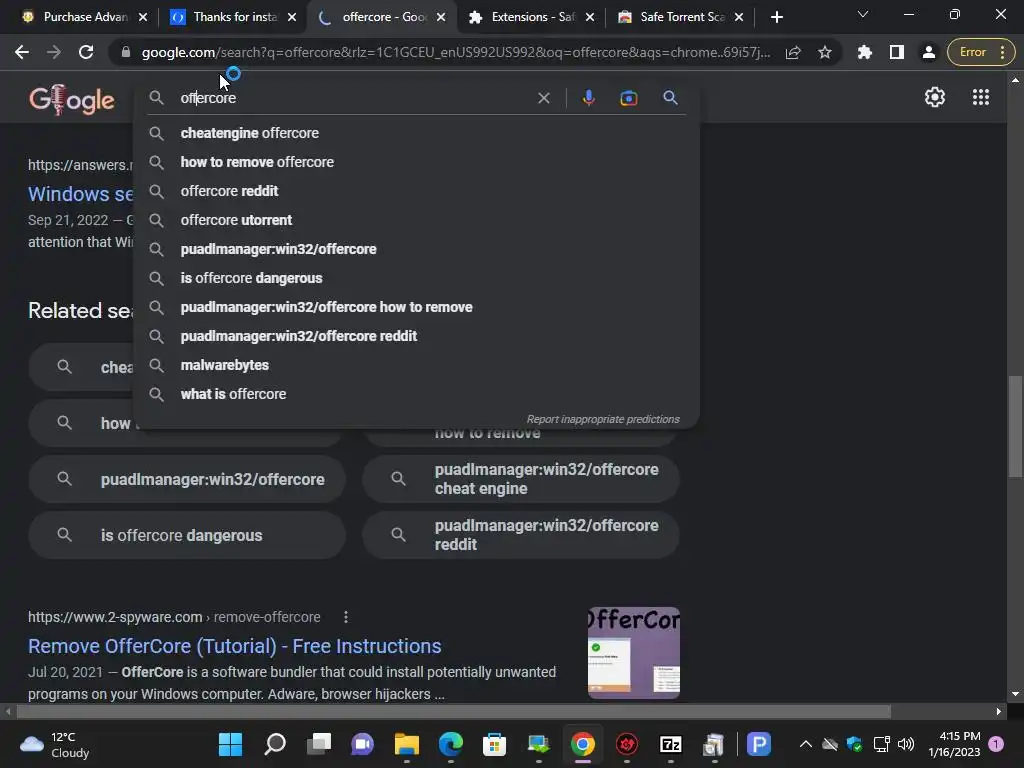Open the Windows se... result link
The width and height of the screenshot is (1024, 768).
pos(80,194)
